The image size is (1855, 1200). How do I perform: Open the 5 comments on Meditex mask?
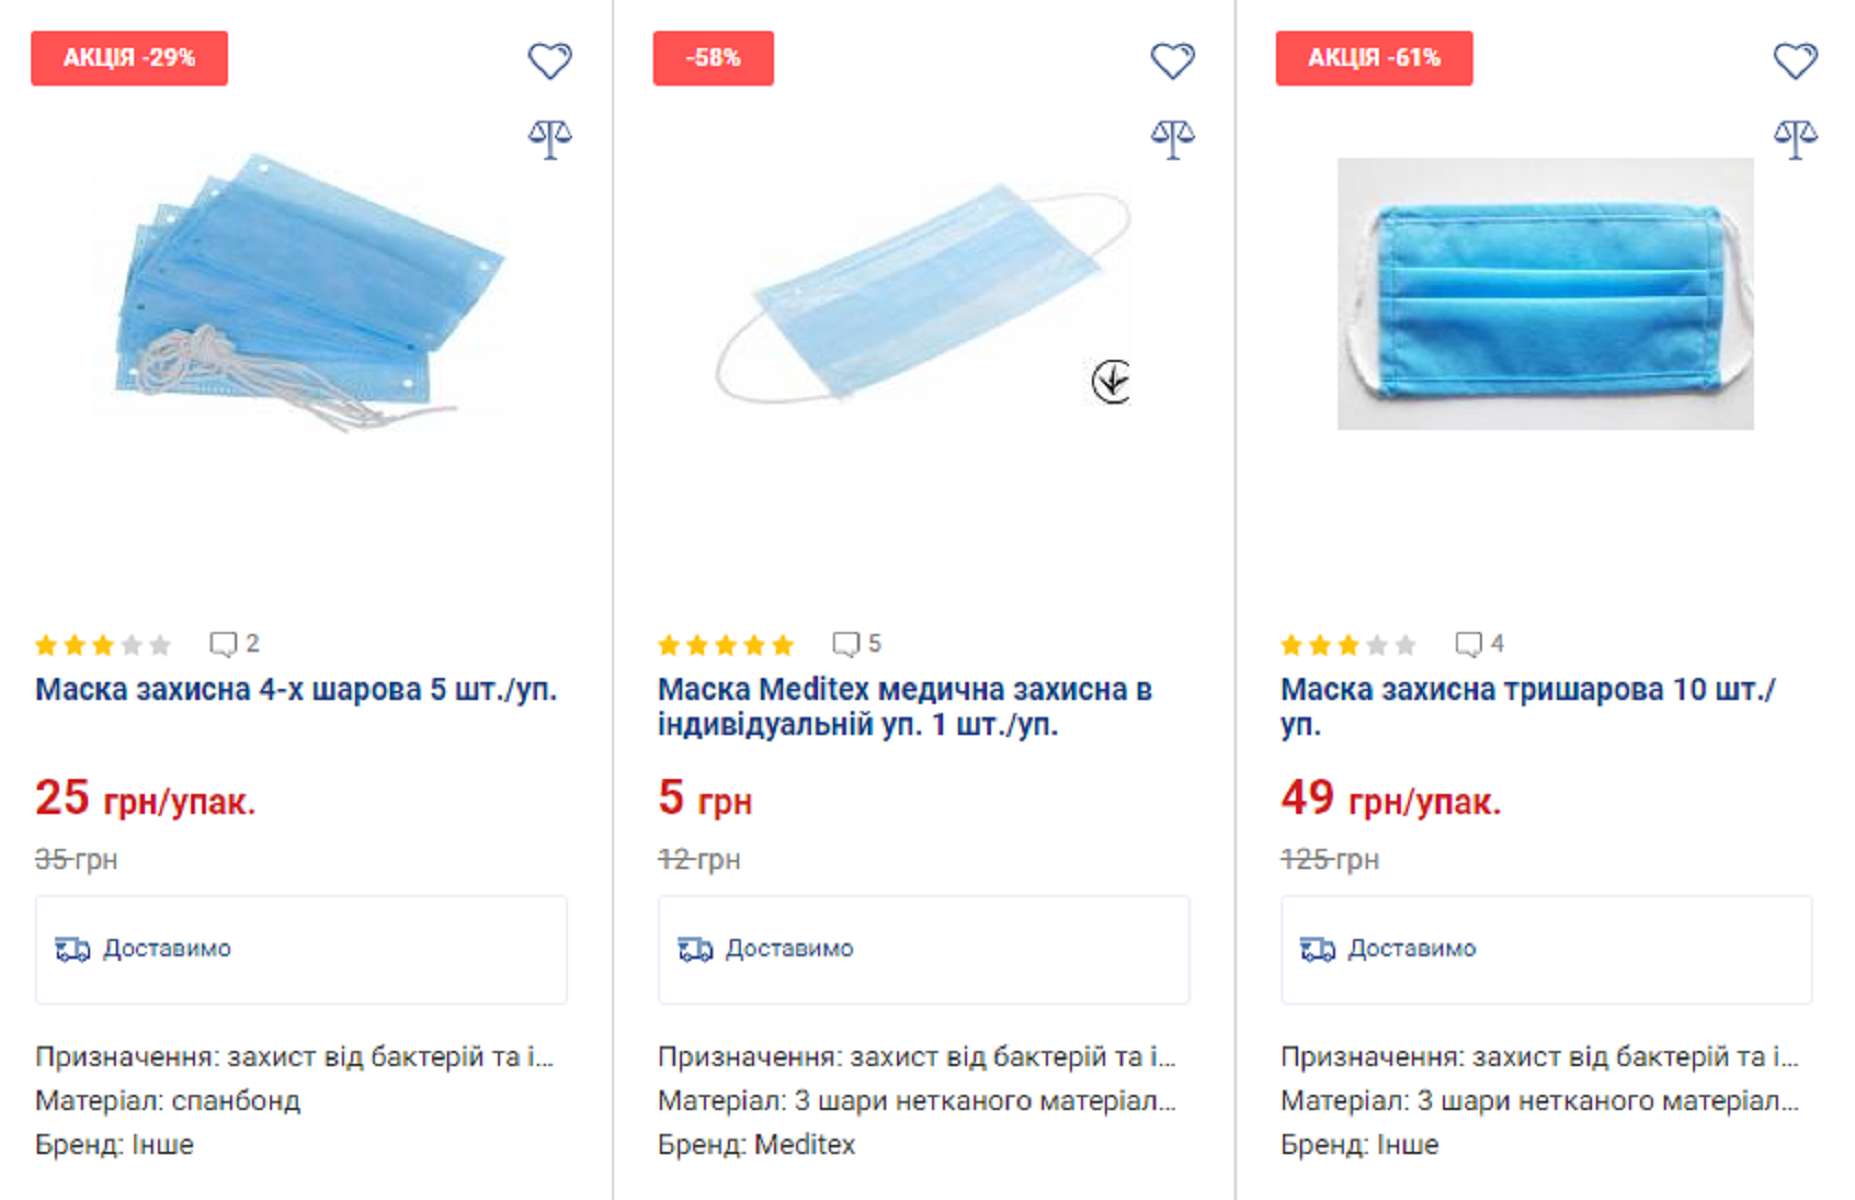pyautogui.click(x=857, y=643)
